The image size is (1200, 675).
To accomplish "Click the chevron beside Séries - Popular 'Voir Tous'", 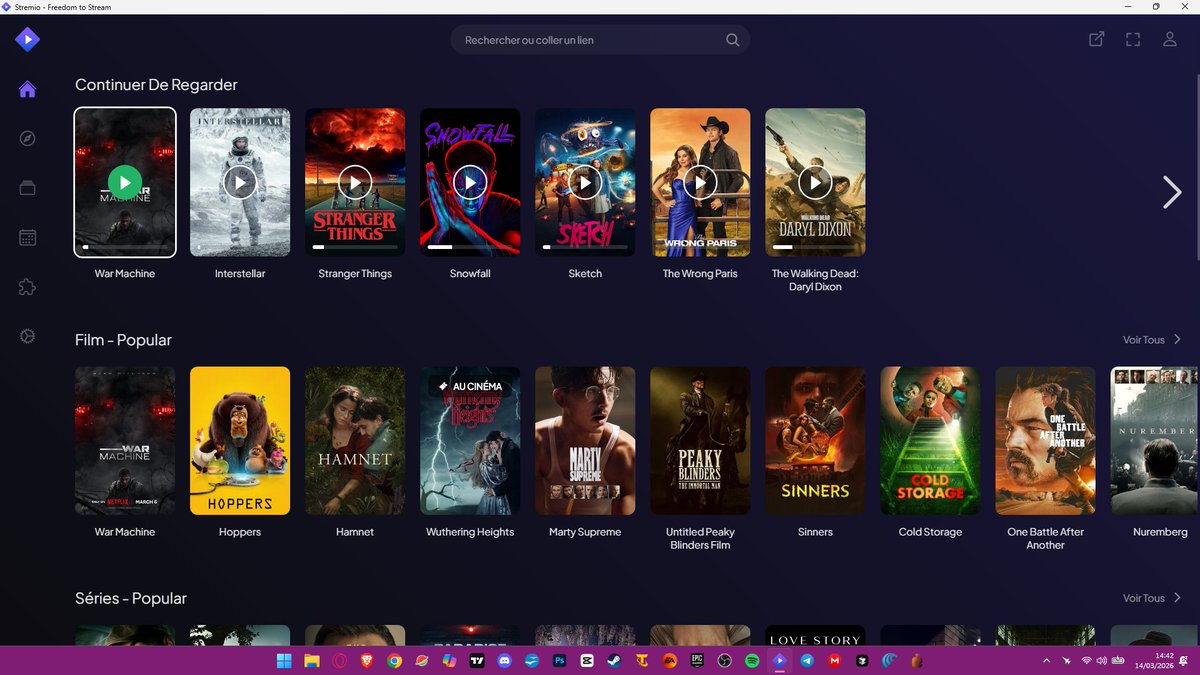I will (1177, 598).
